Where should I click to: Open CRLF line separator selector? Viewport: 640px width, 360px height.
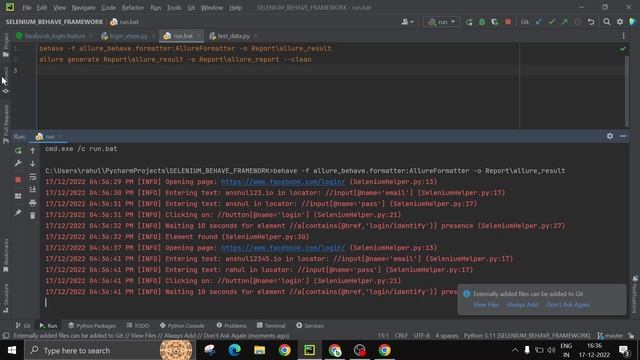401,336
